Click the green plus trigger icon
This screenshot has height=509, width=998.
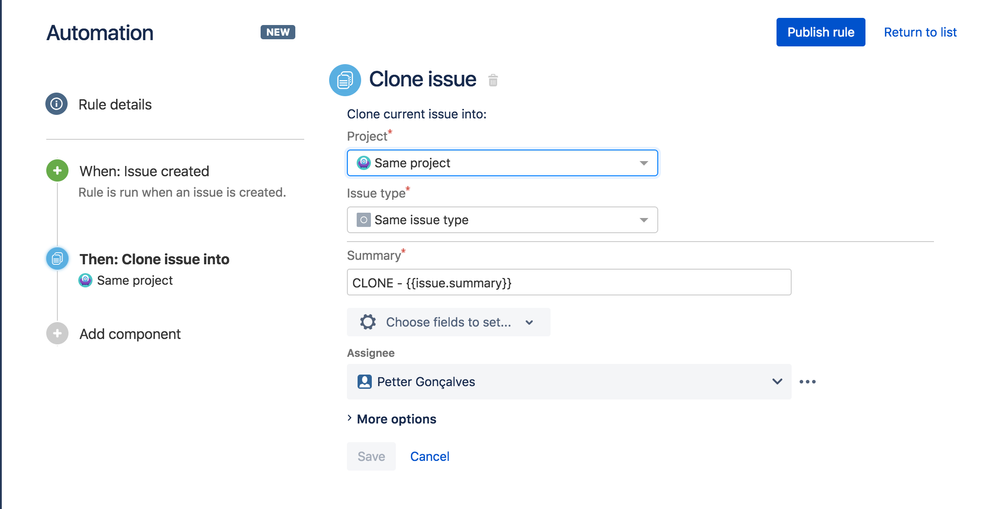pos(57,171)
